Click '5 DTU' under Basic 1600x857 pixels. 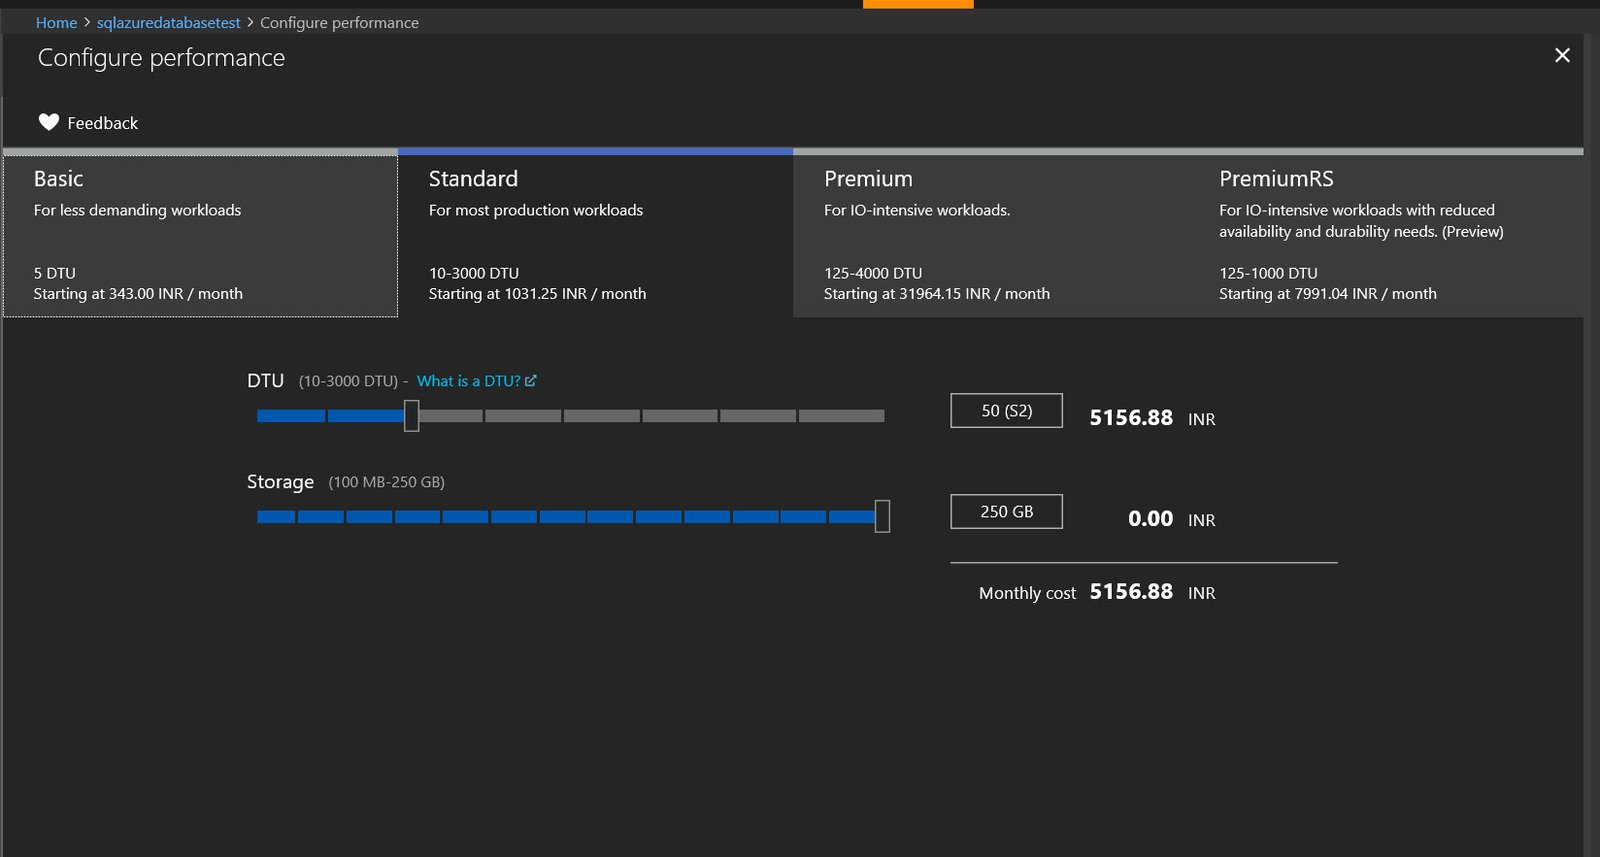[x=54, y=272]
